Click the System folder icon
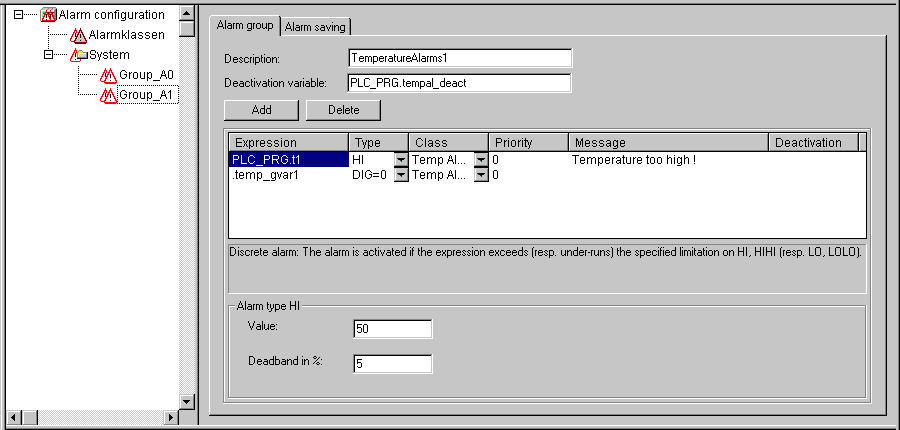Viewport: 900px width, 430px height. [x=79, y=55]
